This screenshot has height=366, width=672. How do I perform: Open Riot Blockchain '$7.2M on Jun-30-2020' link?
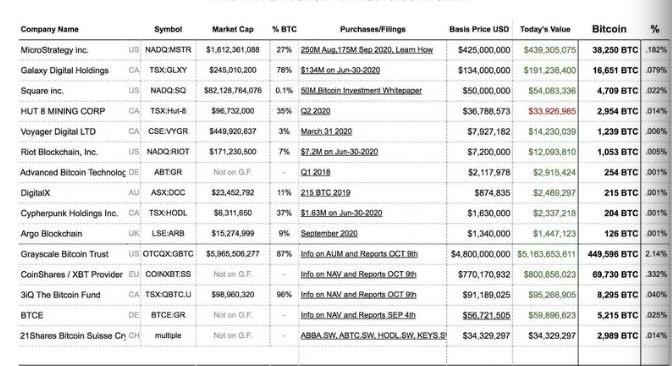(x=339, y=152)
